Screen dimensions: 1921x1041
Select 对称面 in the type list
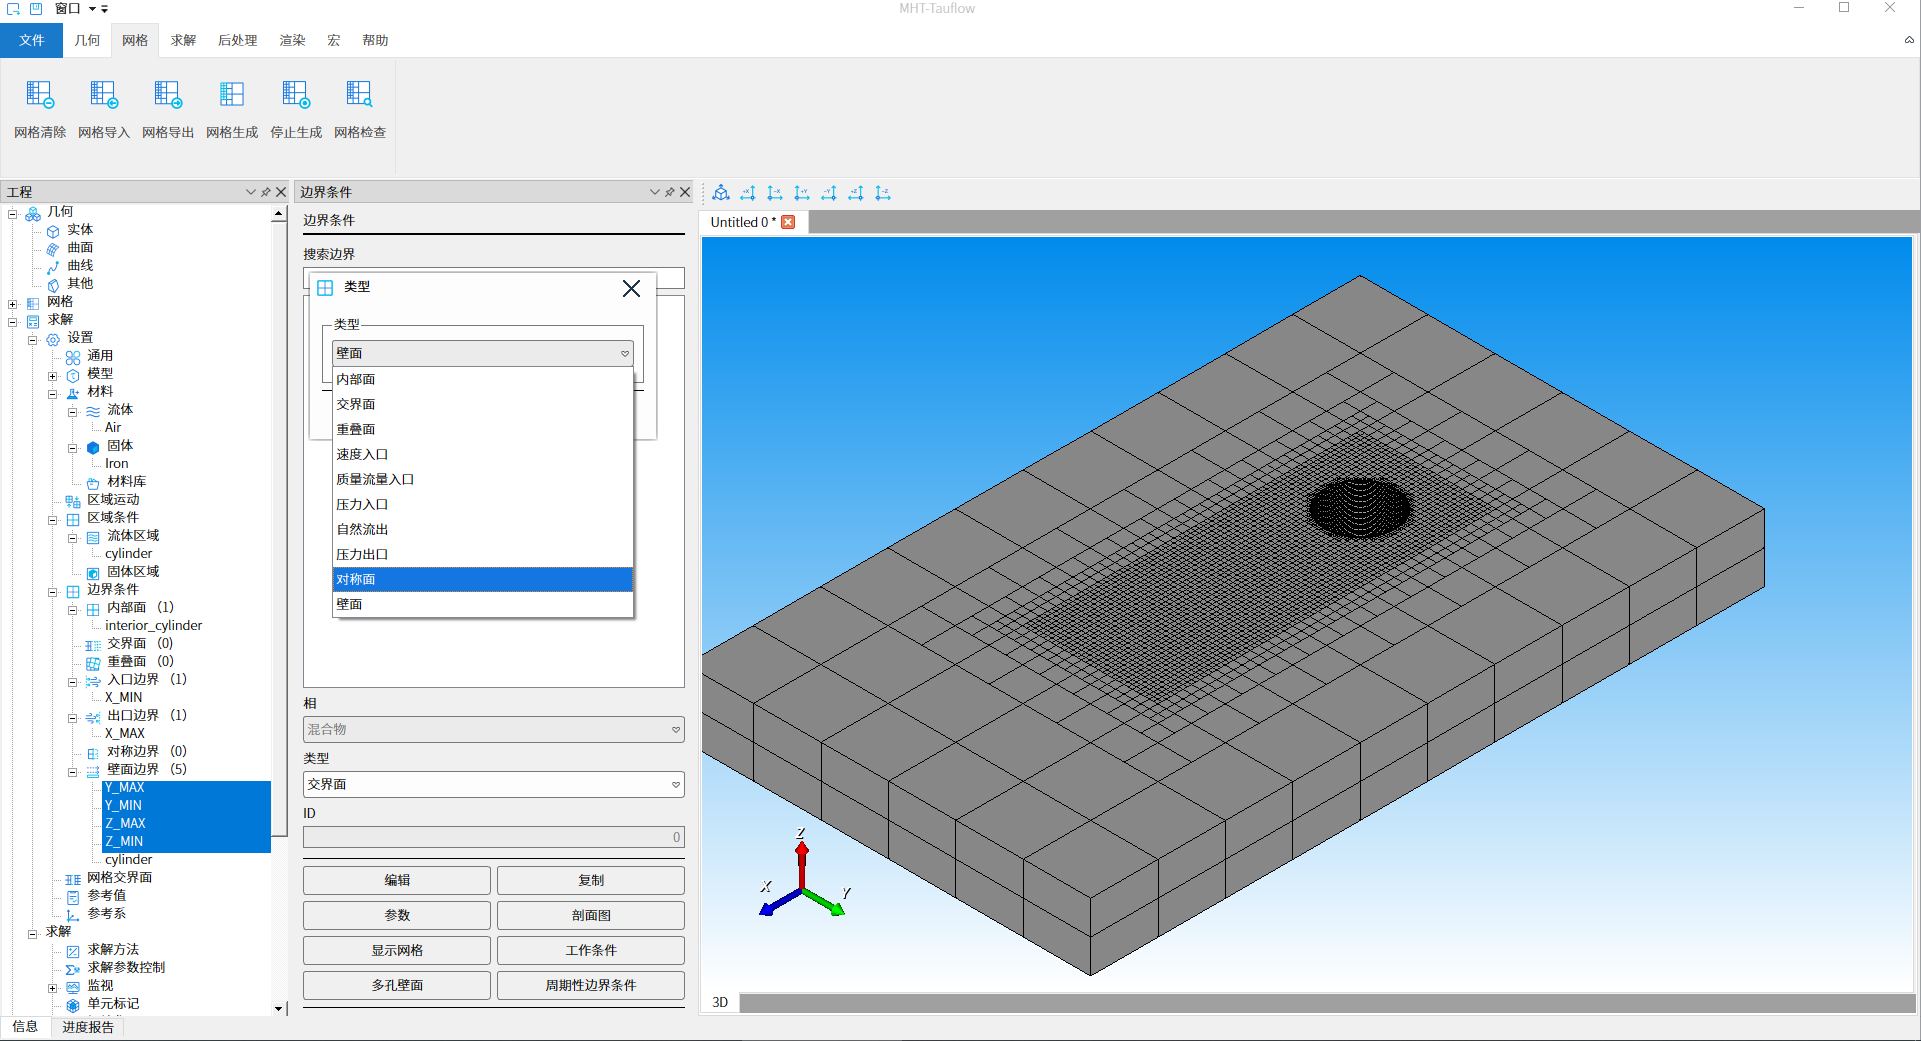(x=482, y=579)
